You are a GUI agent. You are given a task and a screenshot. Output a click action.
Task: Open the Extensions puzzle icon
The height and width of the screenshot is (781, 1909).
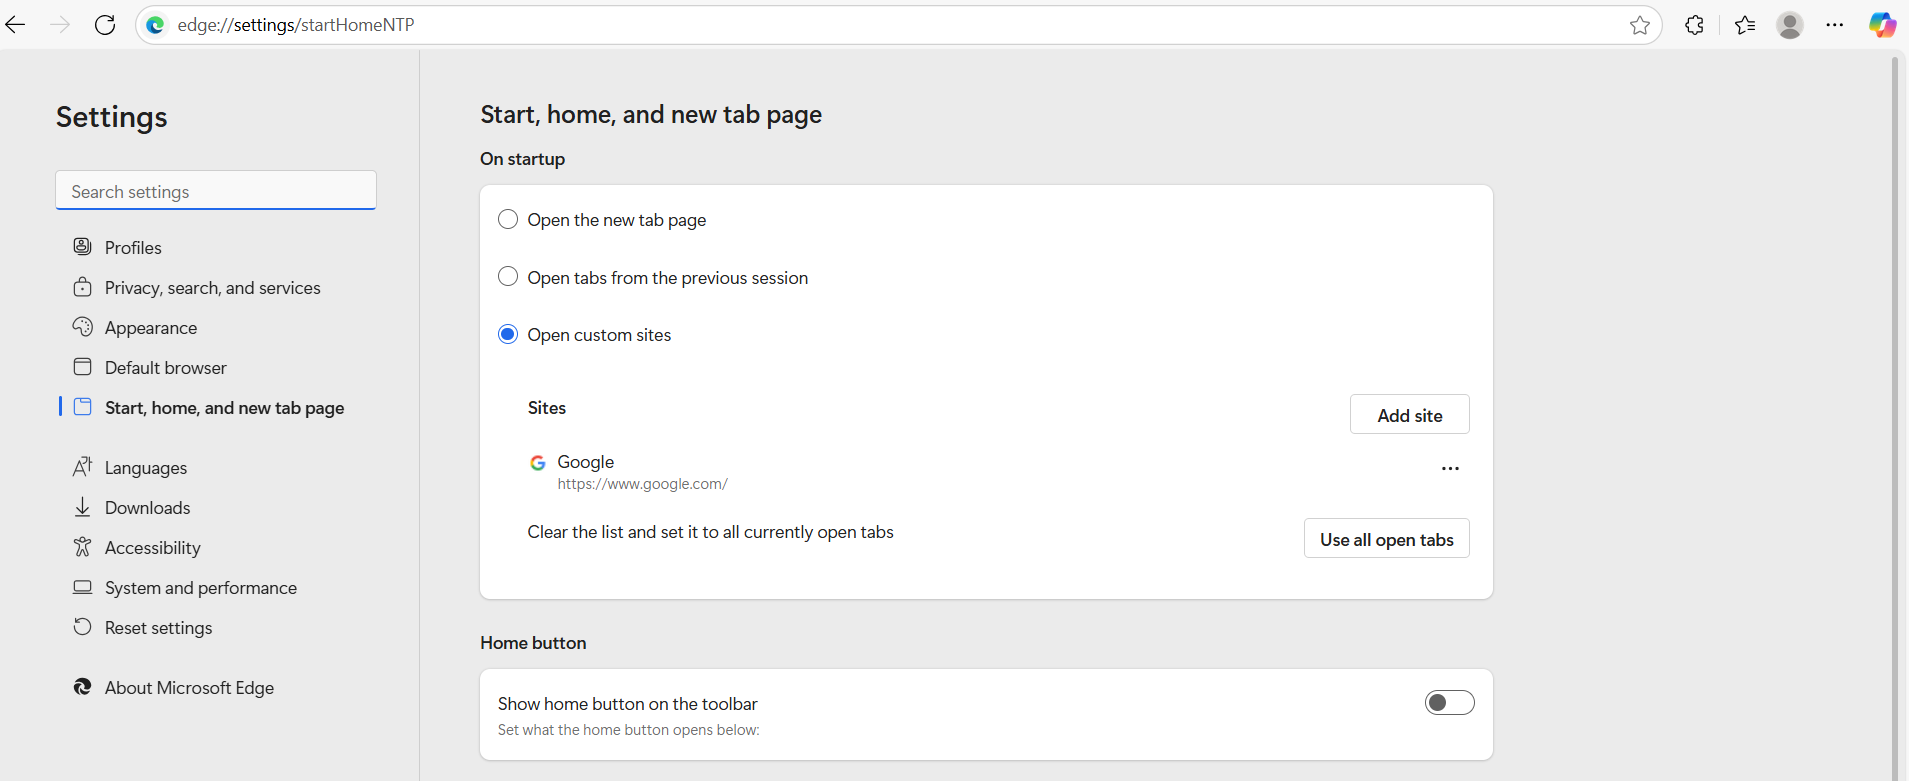click(1694, 25)
